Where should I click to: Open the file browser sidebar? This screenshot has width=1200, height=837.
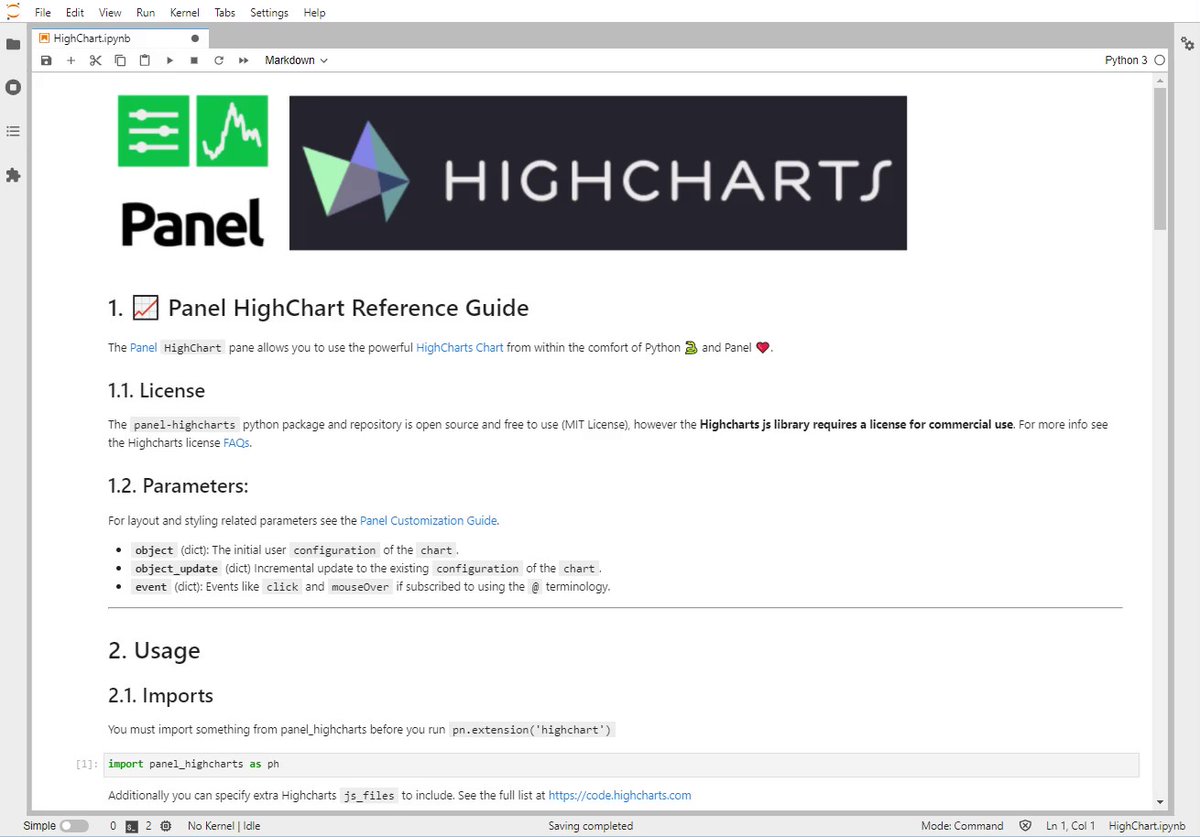click(14, 44)
